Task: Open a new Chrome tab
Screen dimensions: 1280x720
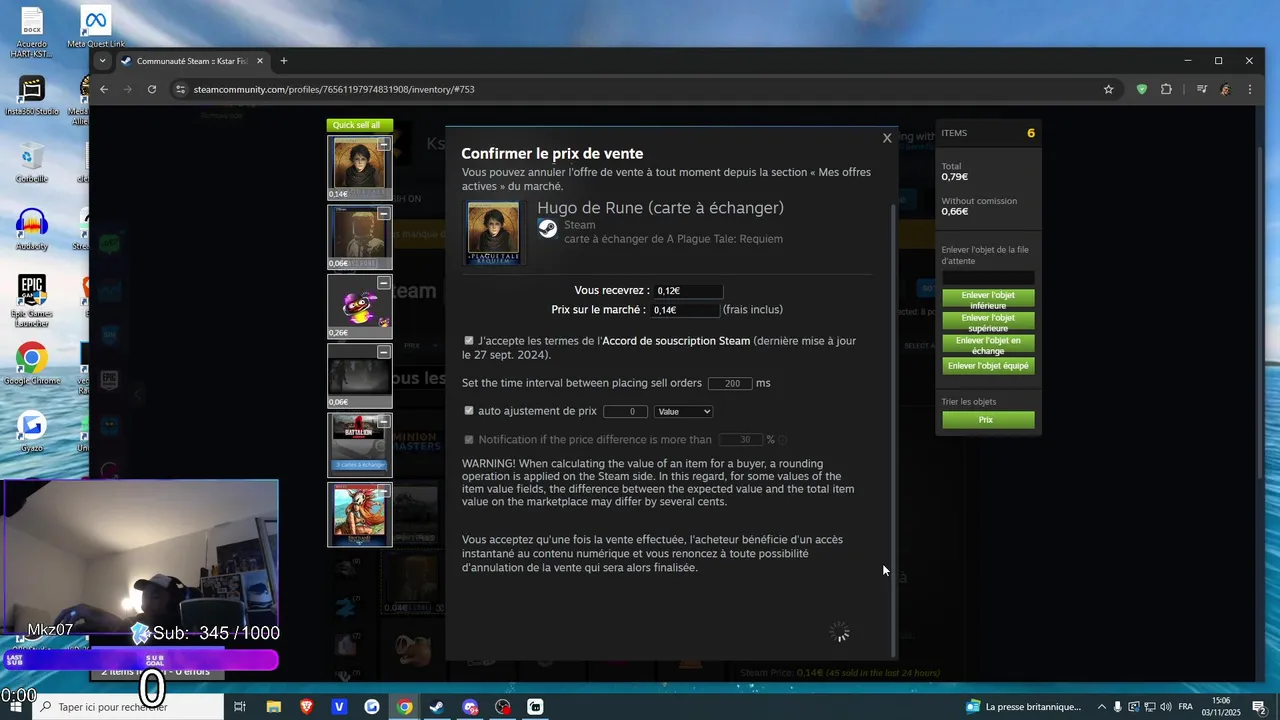Action: click(x=284, y=61)
